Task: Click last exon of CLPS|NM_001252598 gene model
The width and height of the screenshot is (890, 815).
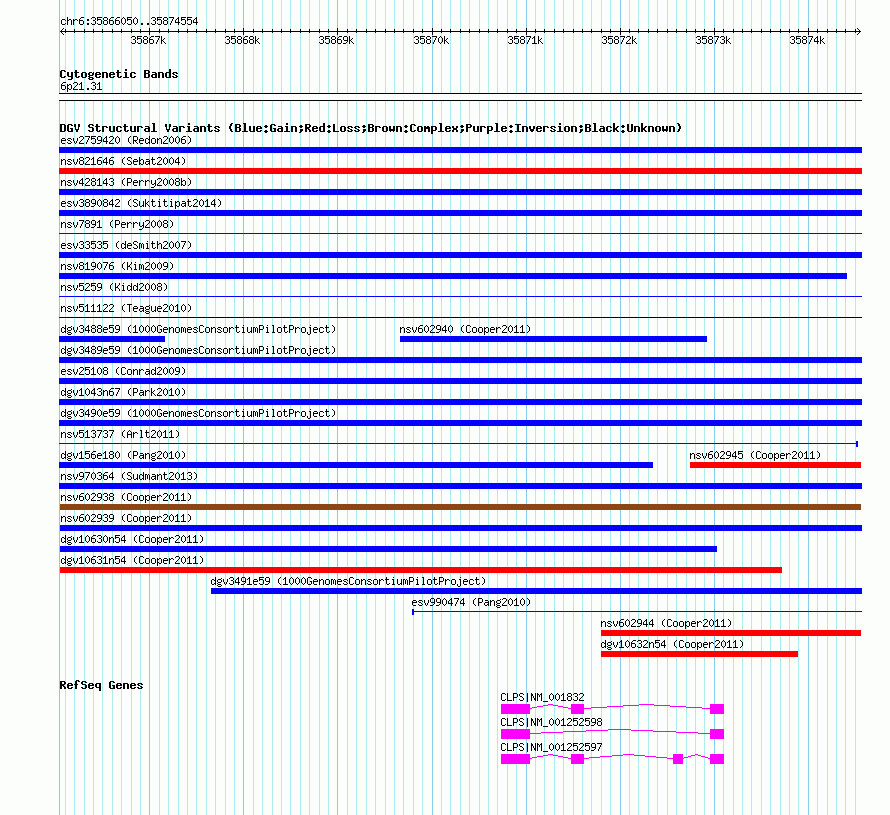Action: (717, 734)
